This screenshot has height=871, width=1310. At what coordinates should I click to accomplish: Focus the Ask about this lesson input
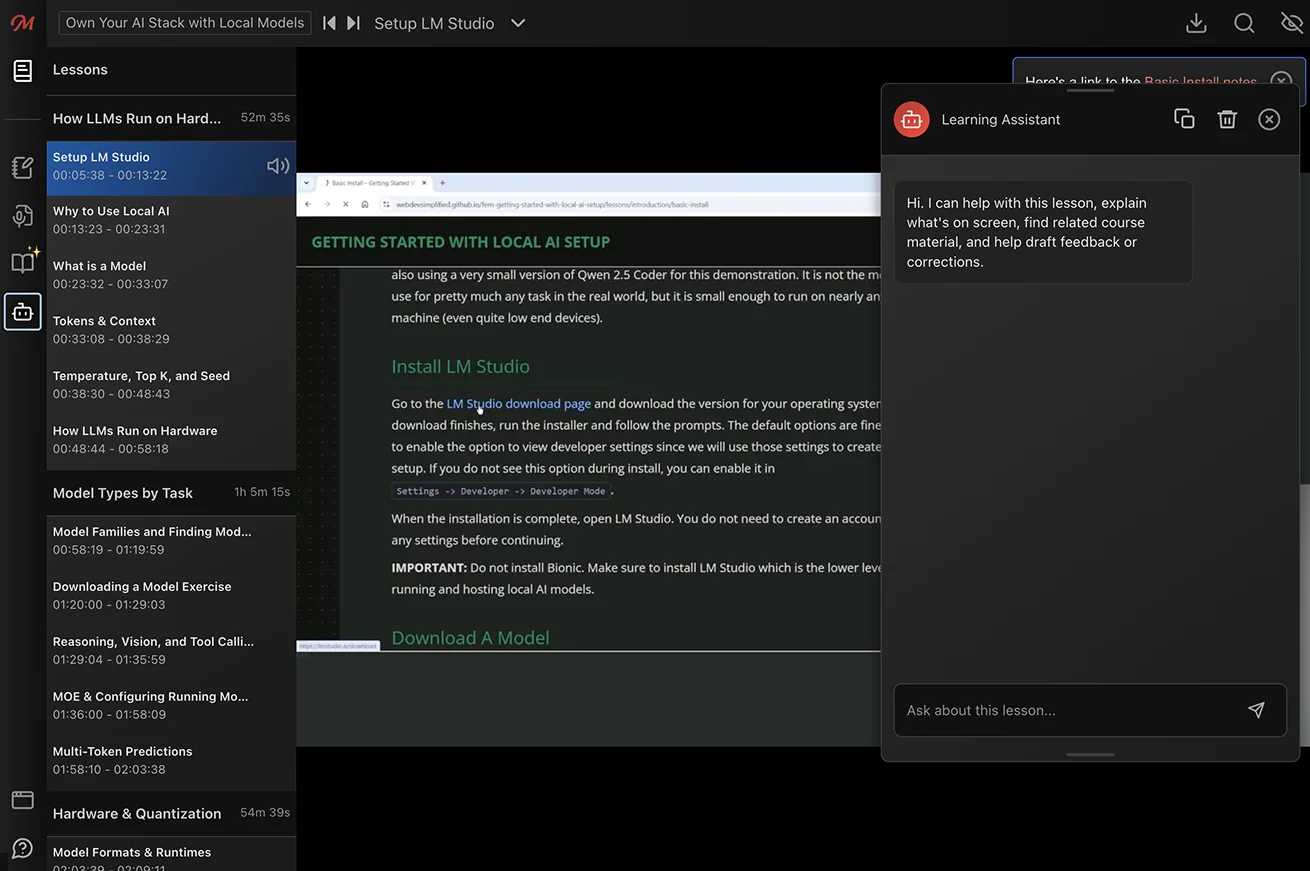pyautogui.click(x=1068, y=710)
